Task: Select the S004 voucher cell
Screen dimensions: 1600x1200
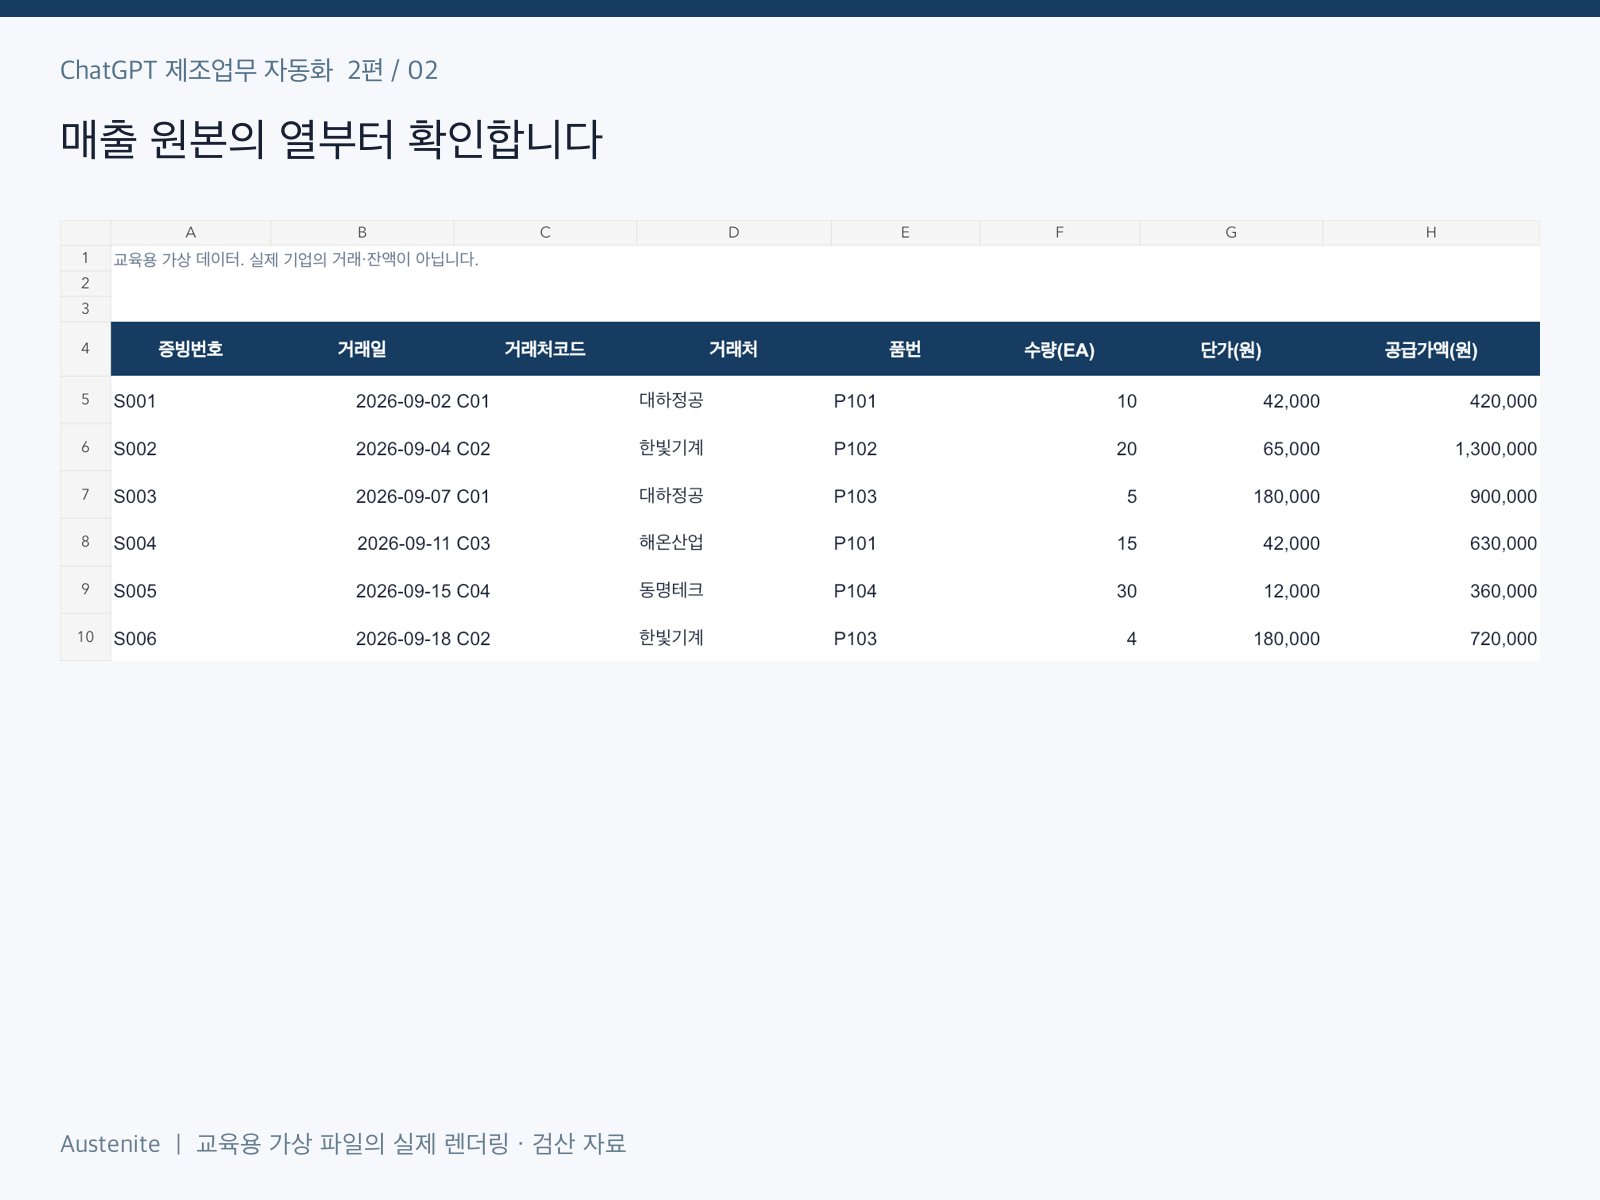Action: (190, 543)
